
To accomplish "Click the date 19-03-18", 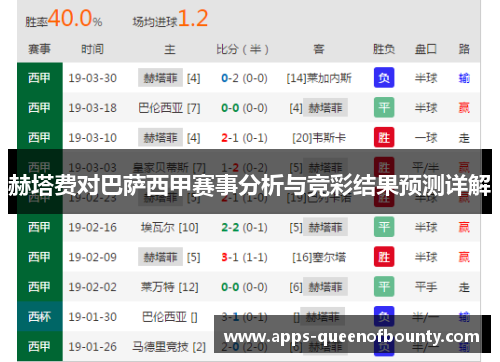I will (x=93, y=108).
